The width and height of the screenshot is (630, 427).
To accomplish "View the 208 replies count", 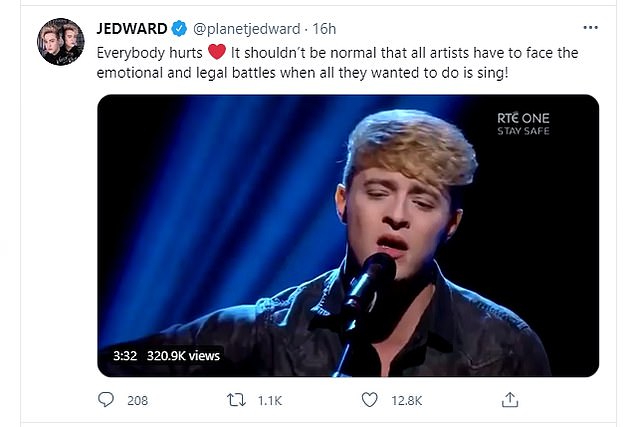I will pyautogui.click(x=137, y=400).
